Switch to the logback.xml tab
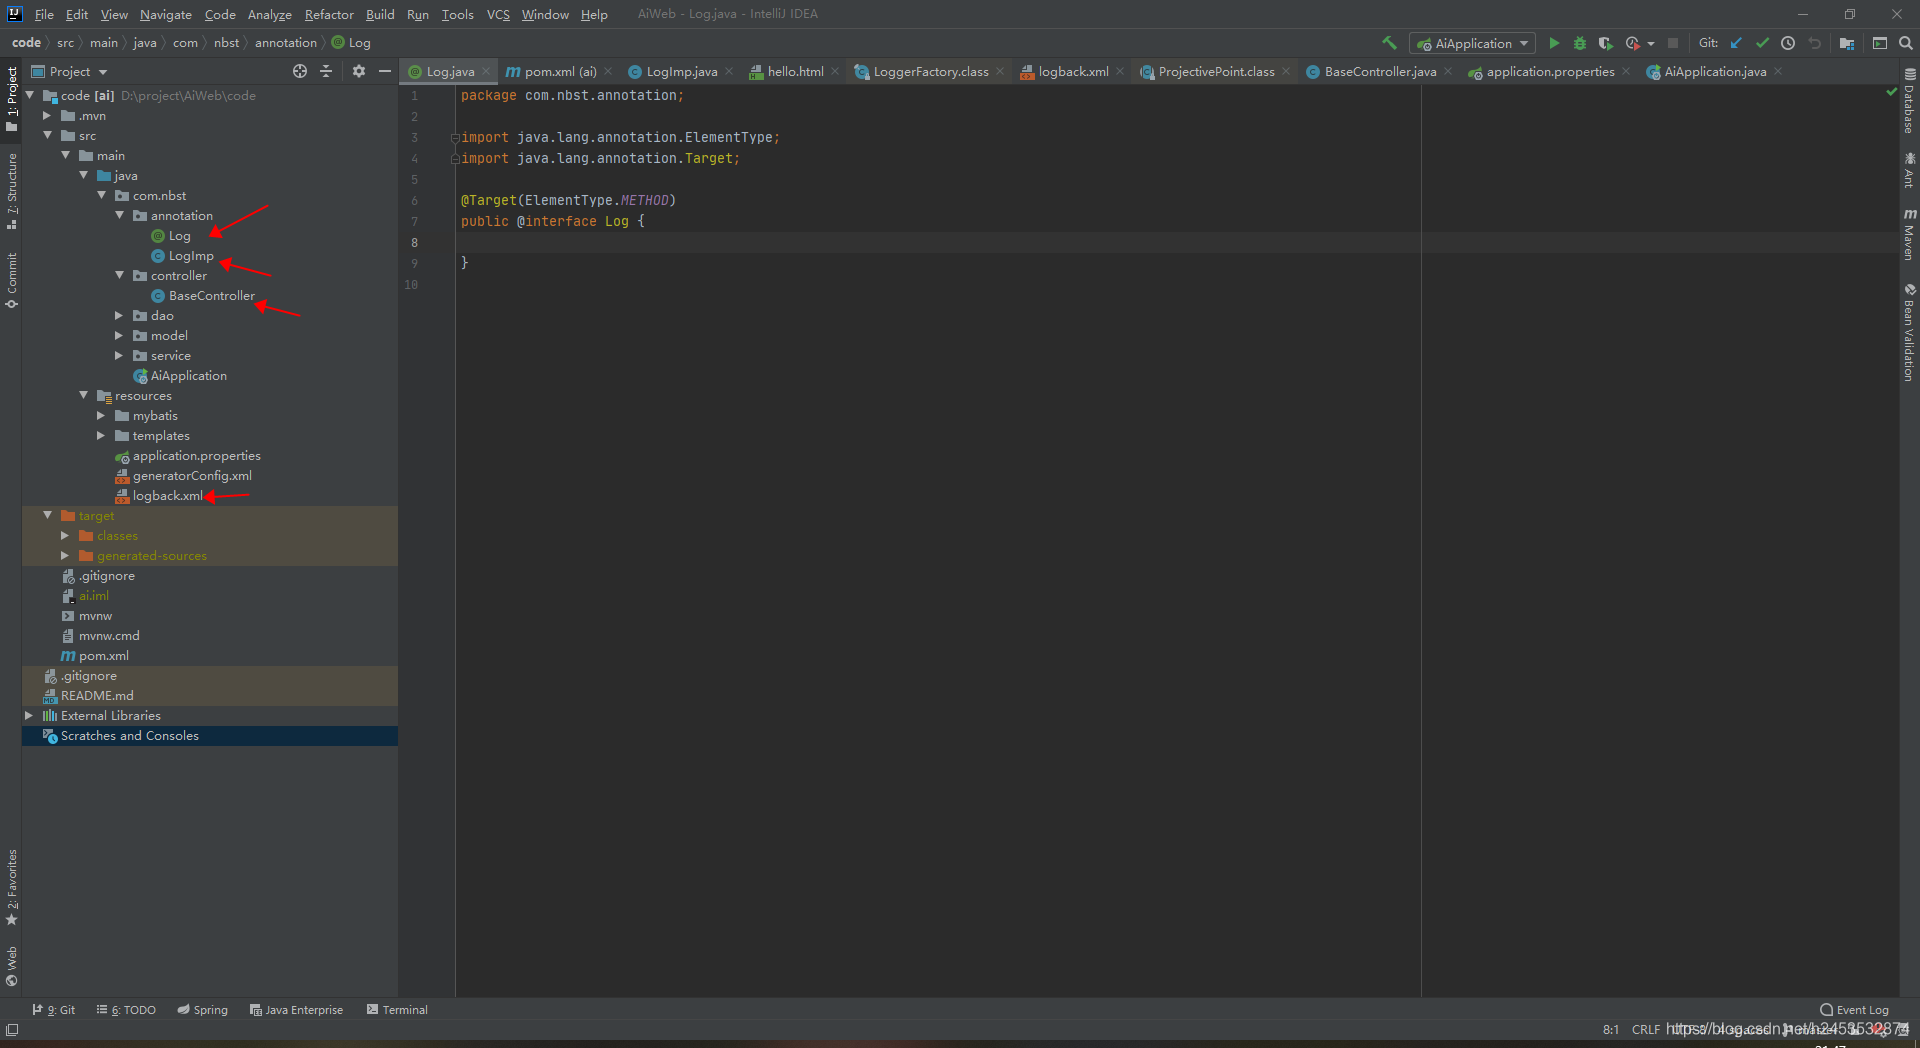 (x=1073, y=71)
